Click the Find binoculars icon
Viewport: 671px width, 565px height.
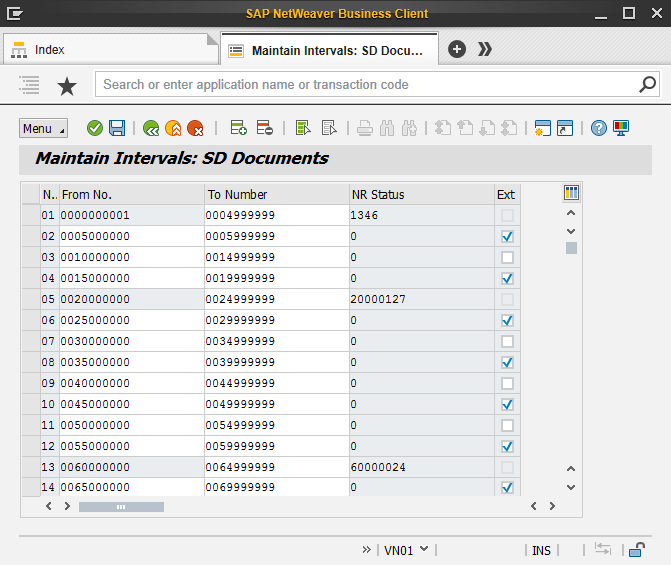pyautogui.click(x=387, y=128)
